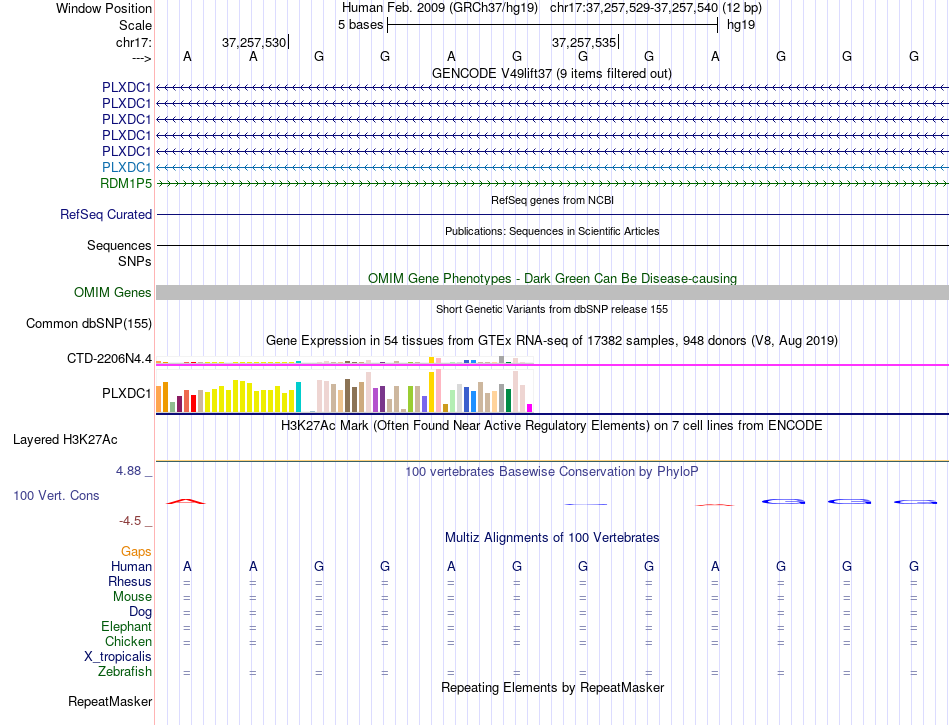This screenshot has height=725, width=950.
Task: Click the 4.88 upper conservation axis value
Action: coord(128,471)
